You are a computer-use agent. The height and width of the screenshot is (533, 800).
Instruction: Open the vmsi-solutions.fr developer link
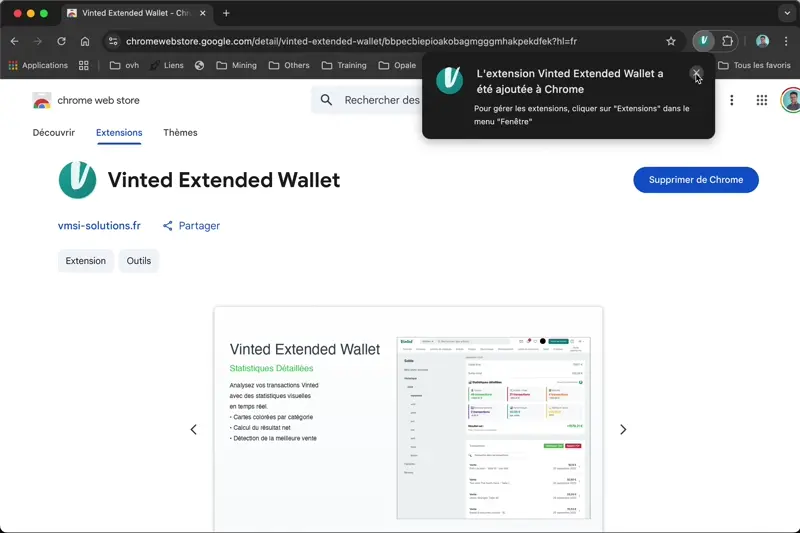coord(99,225)
